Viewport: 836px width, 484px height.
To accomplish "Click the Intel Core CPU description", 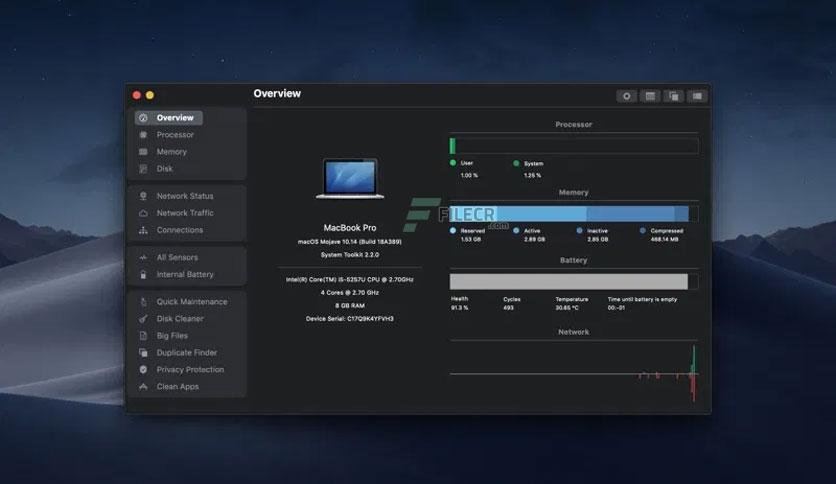I will (350, 279).
